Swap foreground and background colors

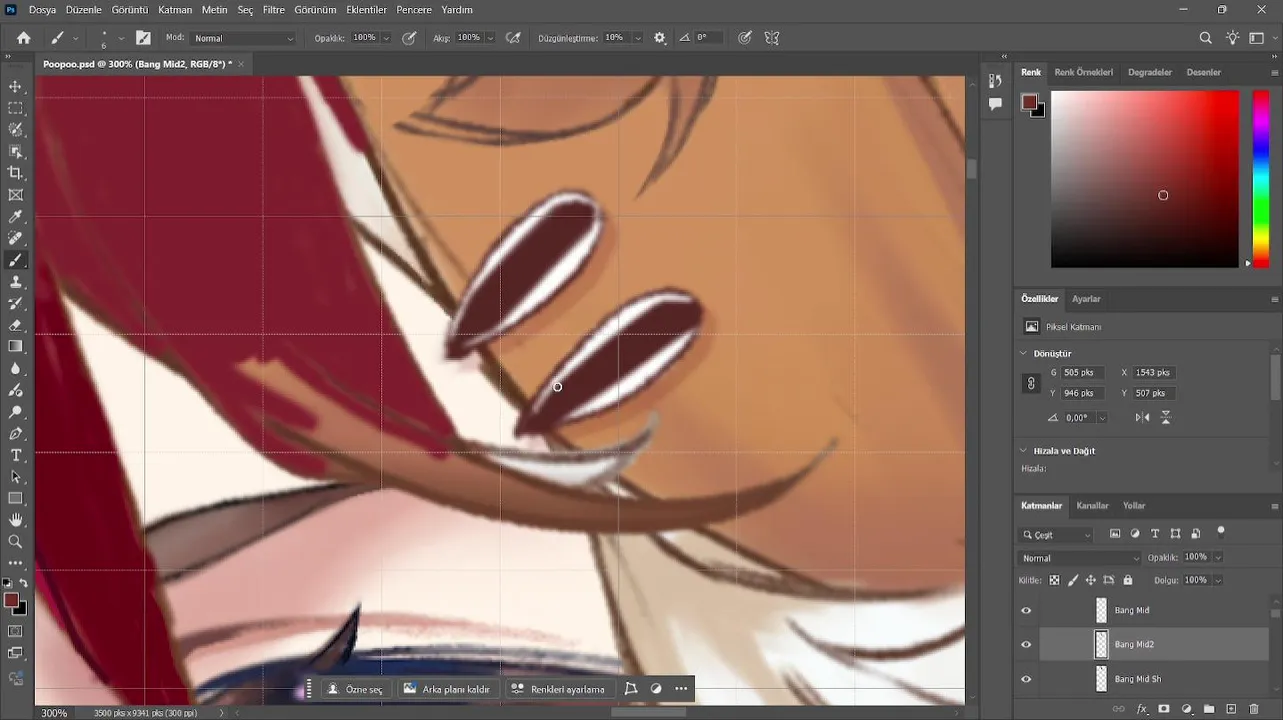click(x=24, y=584)
